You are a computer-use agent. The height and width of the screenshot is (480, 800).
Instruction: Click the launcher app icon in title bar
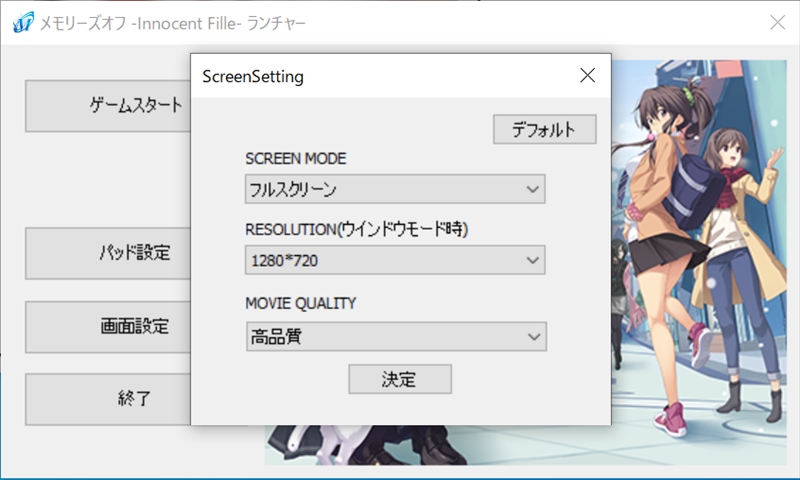click(x=23, y=22)
